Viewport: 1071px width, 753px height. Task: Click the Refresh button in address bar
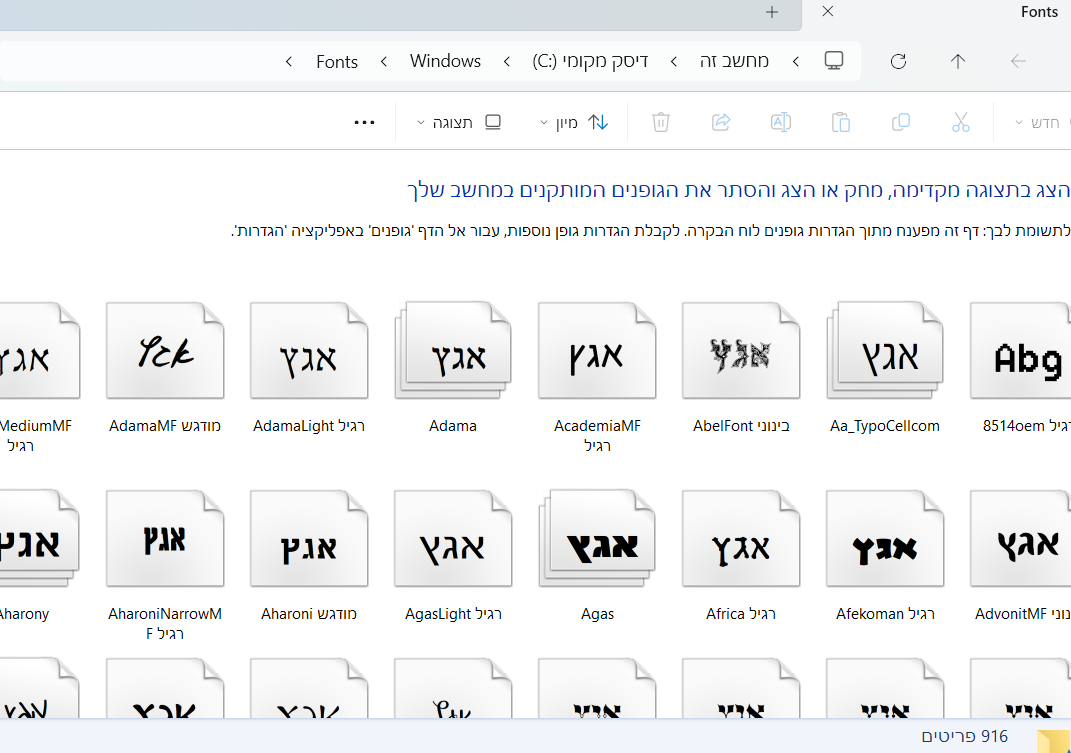[x=898, y=61]
